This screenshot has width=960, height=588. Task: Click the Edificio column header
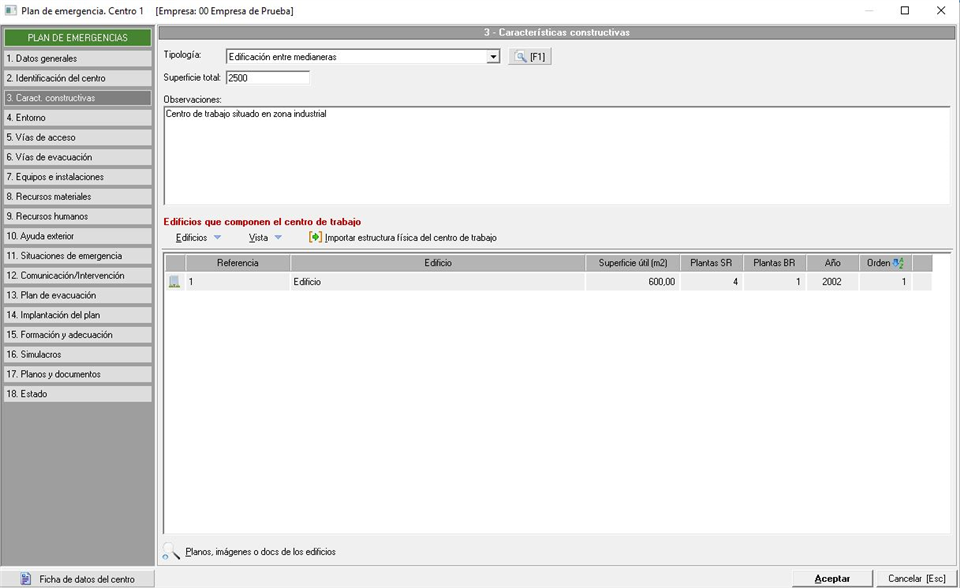click(438, 263)
